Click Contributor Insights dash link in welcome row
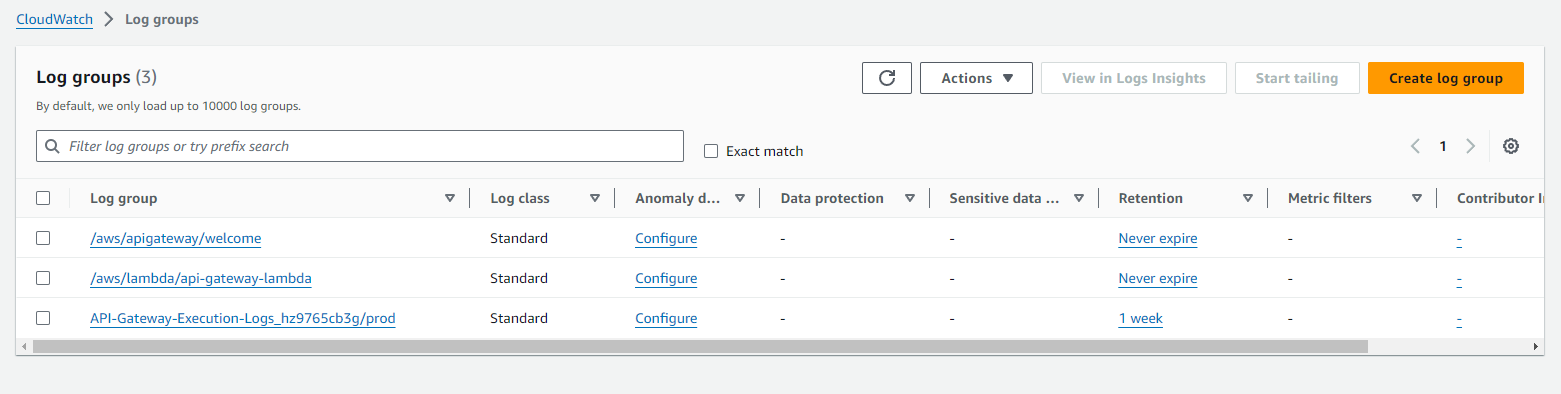The image size is (1561, 394). [x=1460, y=238]
